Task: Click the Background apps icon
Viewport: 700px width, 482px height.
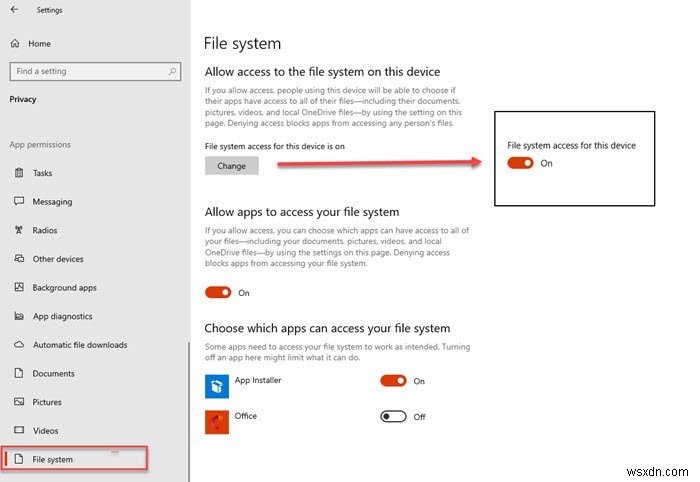Action: pyautogui.click(x=19, y=288)
